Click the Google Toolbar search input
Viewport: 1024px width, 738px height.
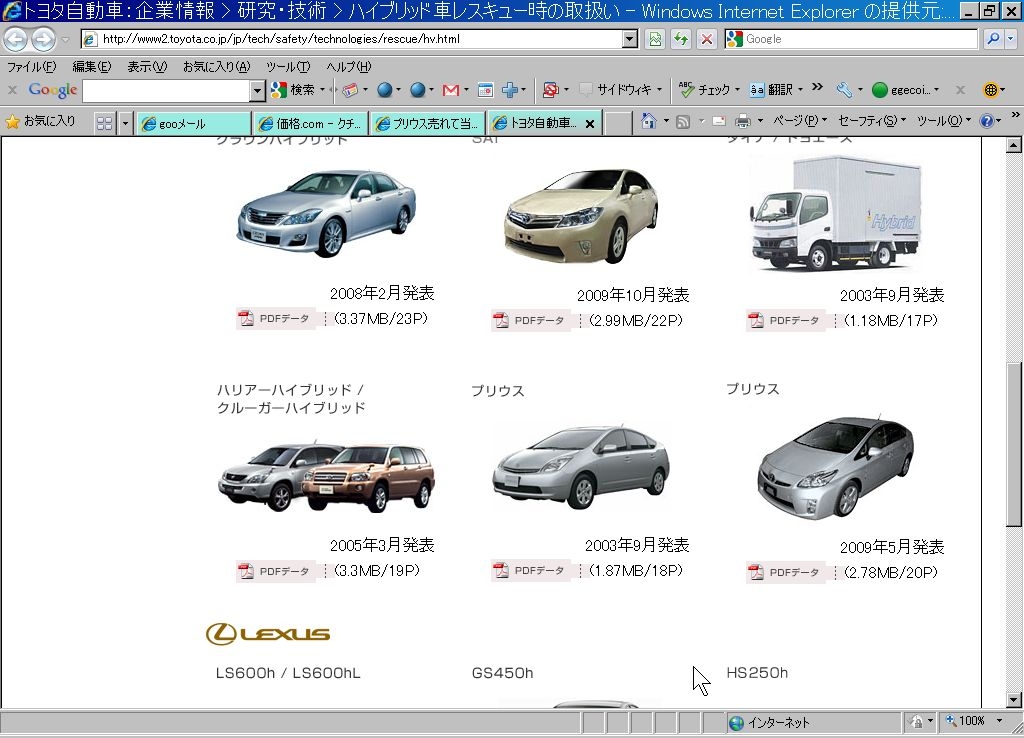tap(167, 91)
